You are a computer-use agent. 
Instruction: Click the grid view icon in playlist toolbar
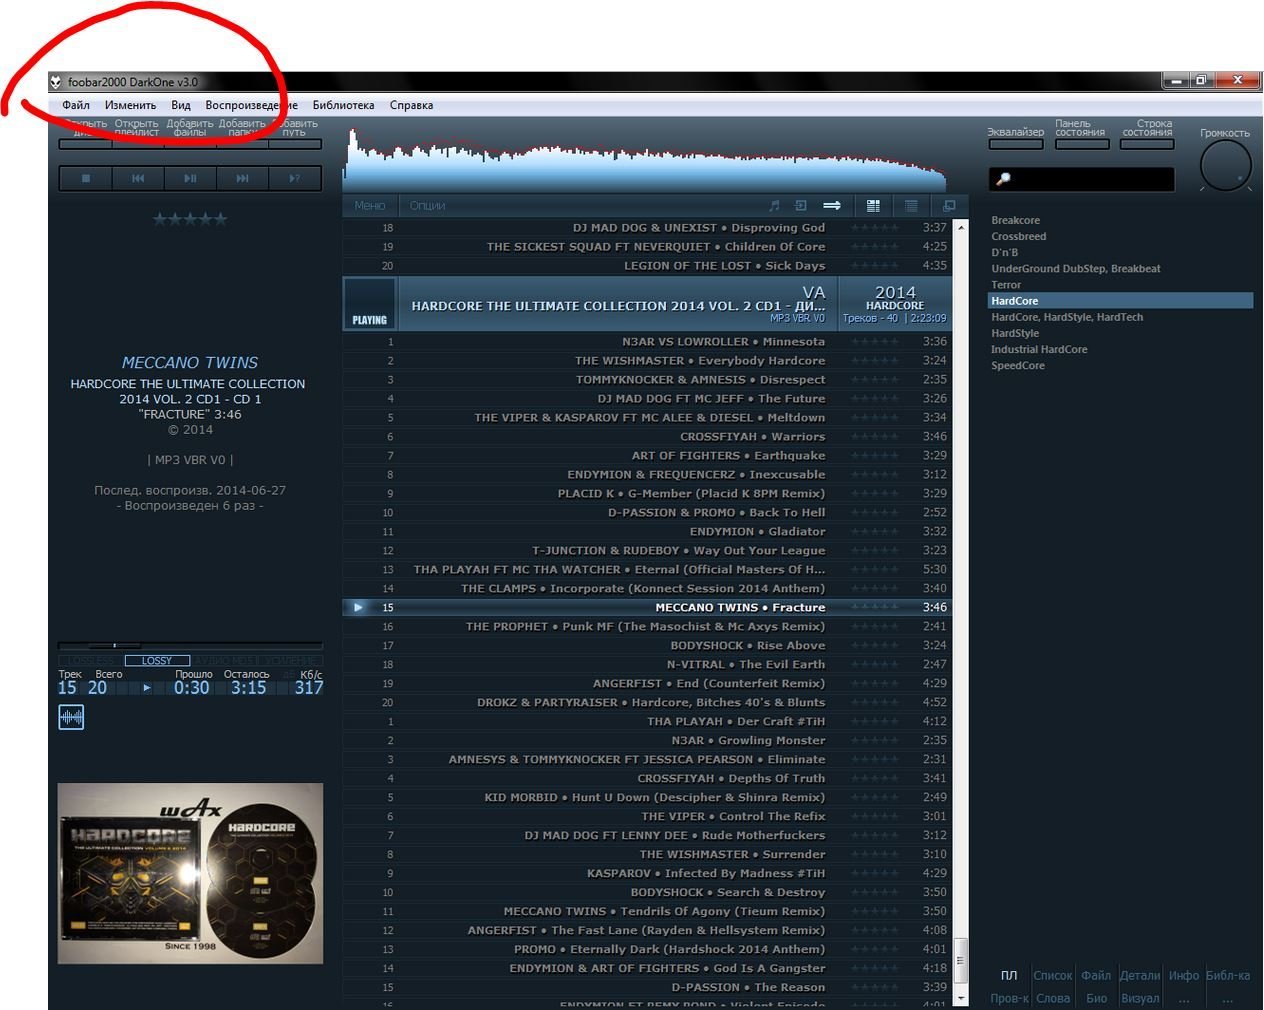point(873,206)
